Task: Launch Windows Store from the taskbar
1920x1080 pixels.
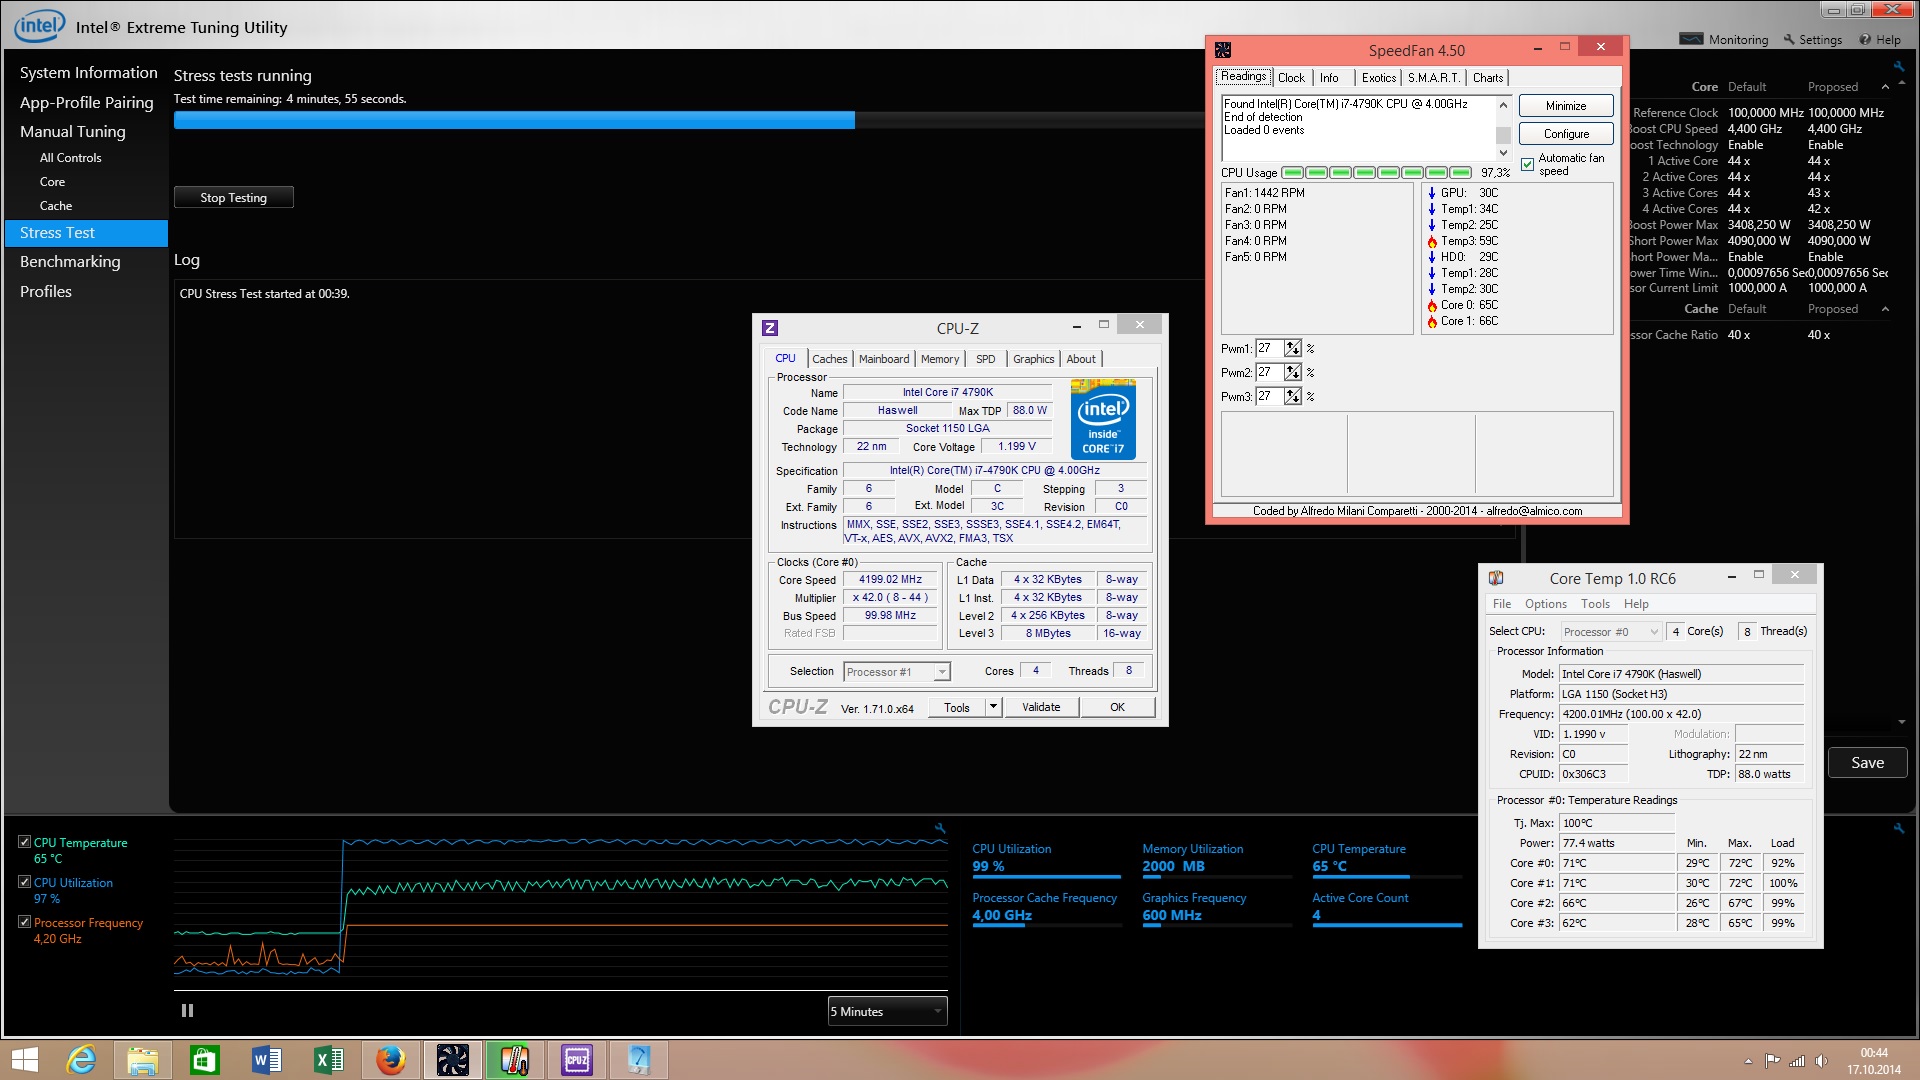Action: 205,1060
